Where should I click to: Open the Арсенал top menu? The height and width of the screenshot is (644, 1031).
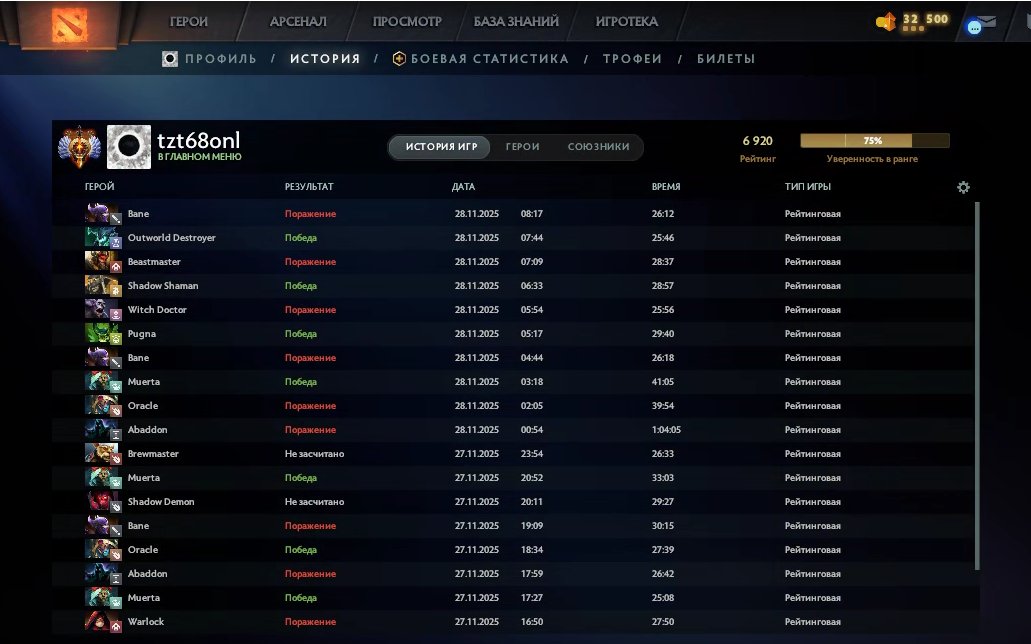pos(297,21)
